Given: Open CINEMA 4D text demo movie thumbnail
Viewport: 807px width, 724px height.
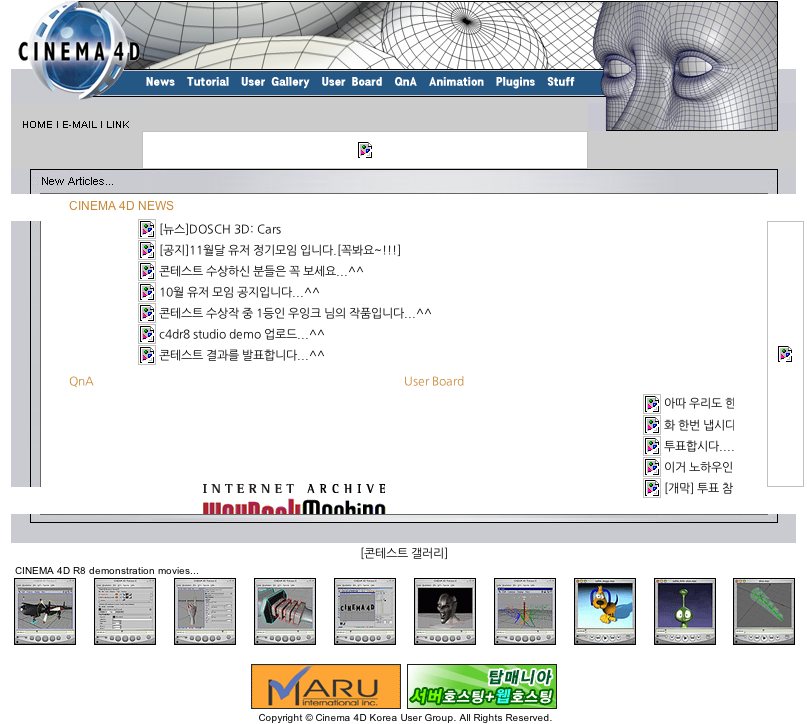Looking at the screenshot, I should coord(365,611).
